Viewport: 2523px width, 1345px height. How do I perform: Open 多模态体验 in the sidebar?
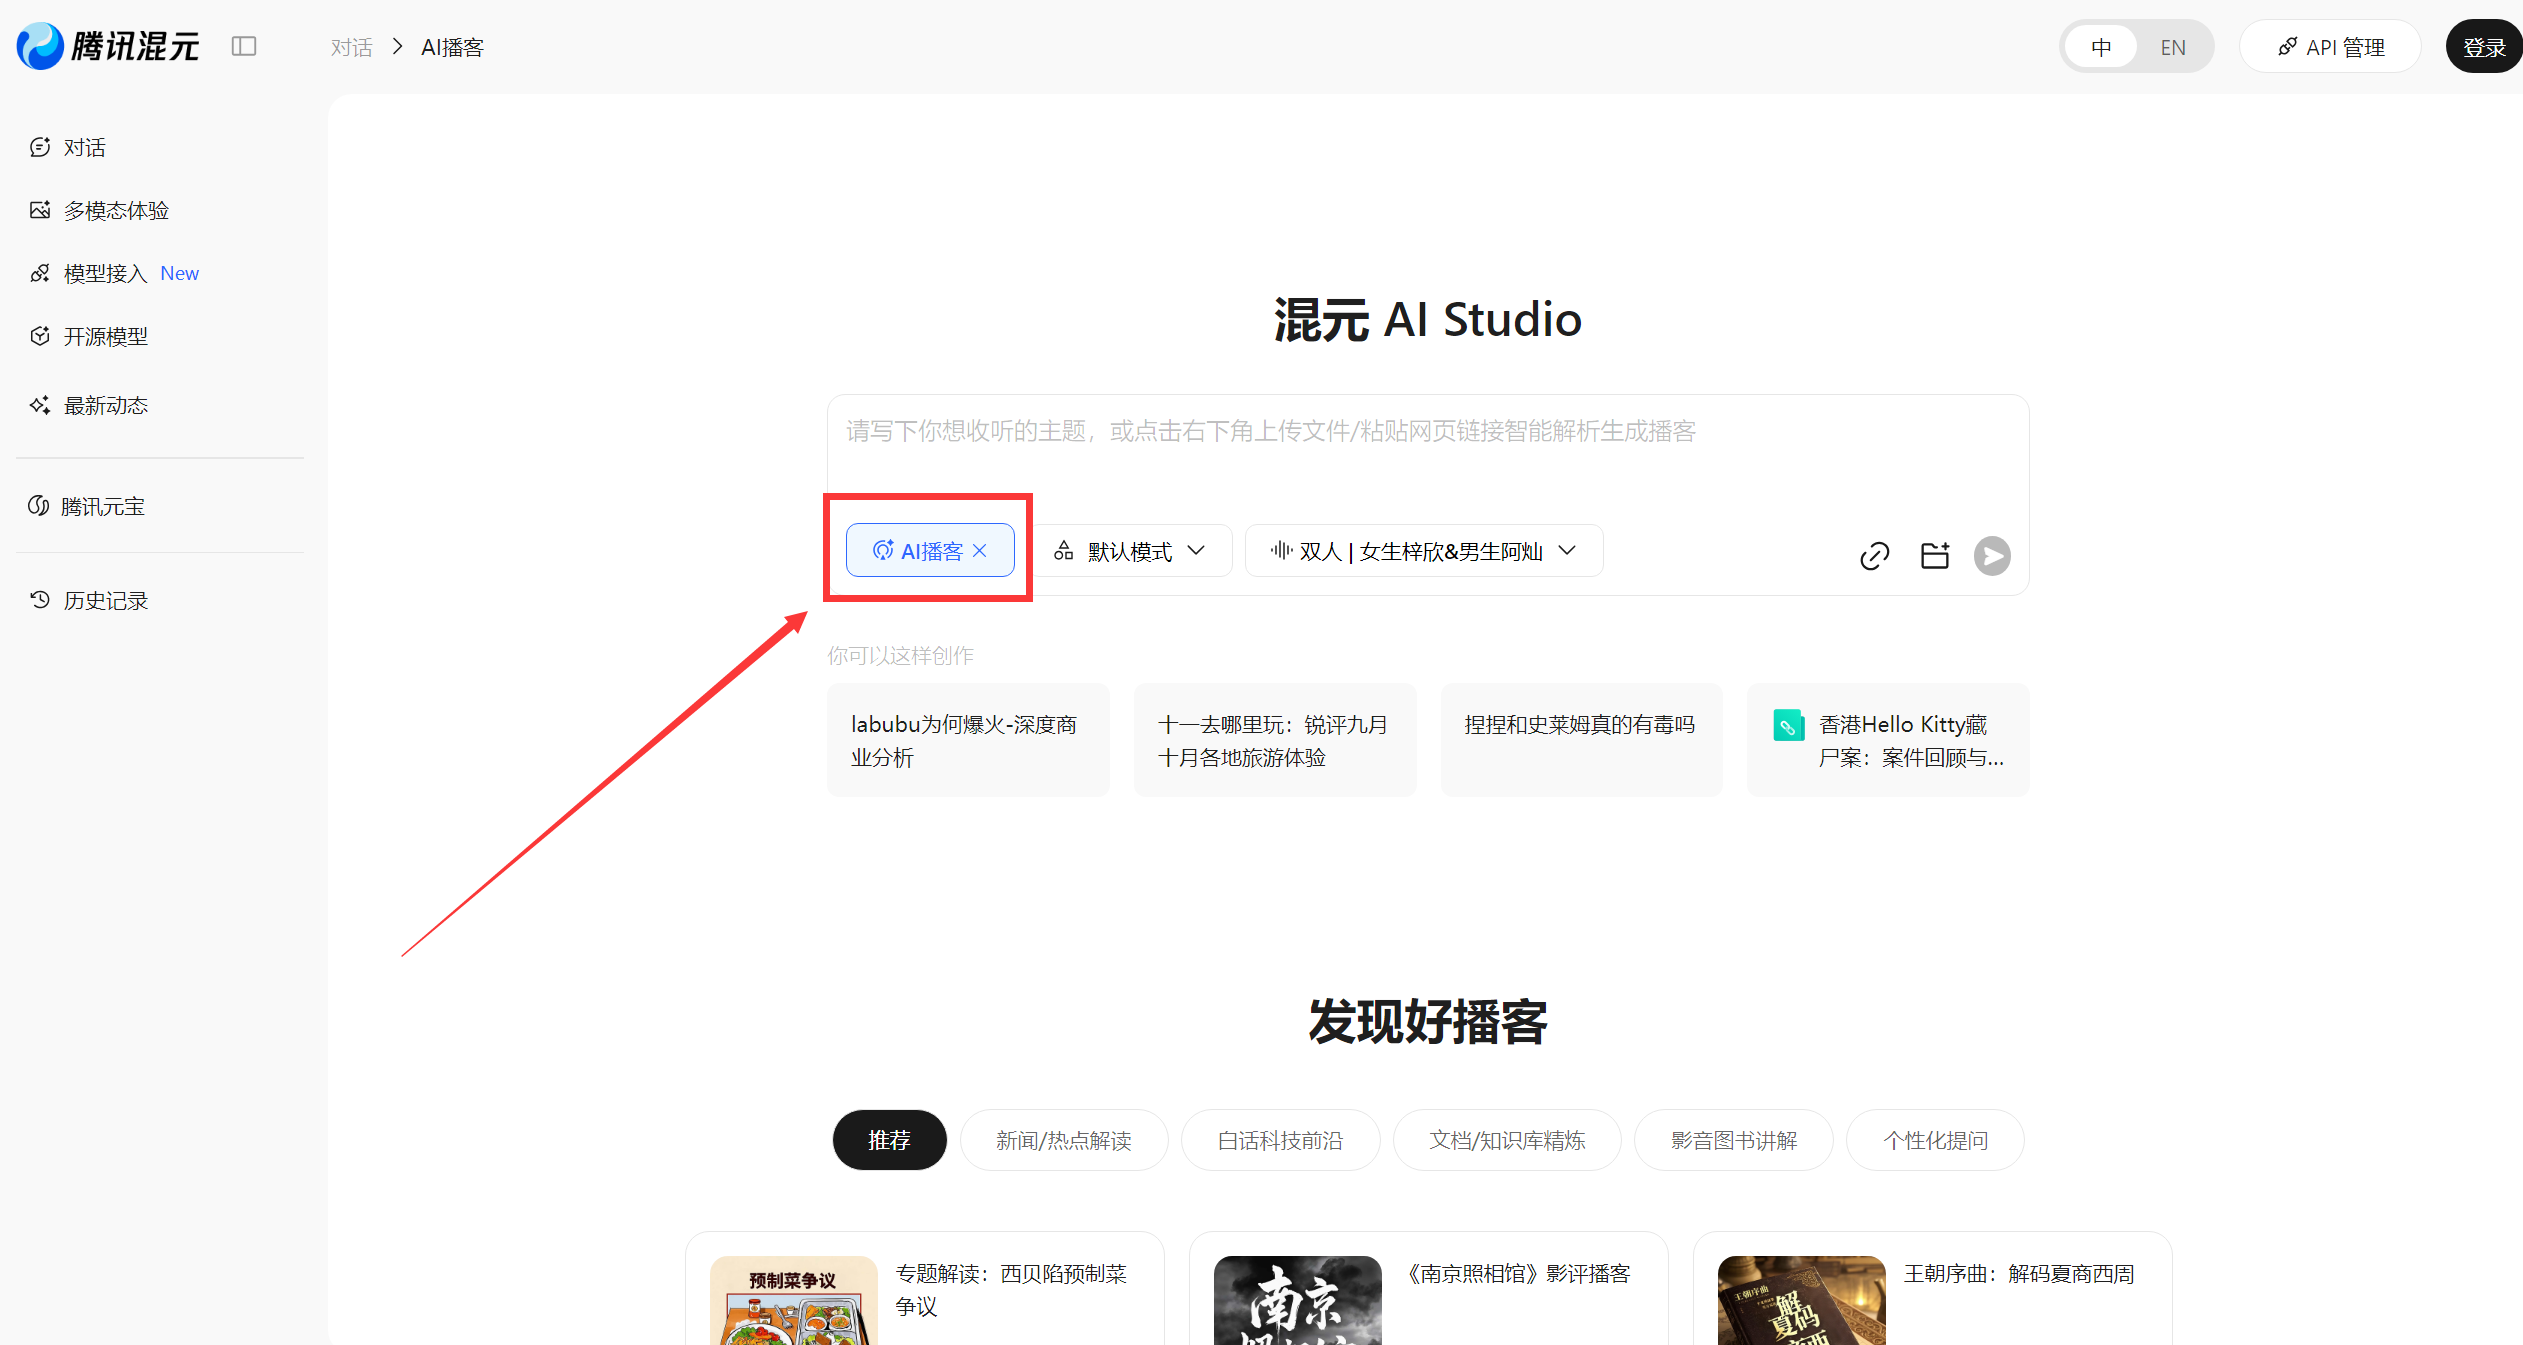click(115, 210)
